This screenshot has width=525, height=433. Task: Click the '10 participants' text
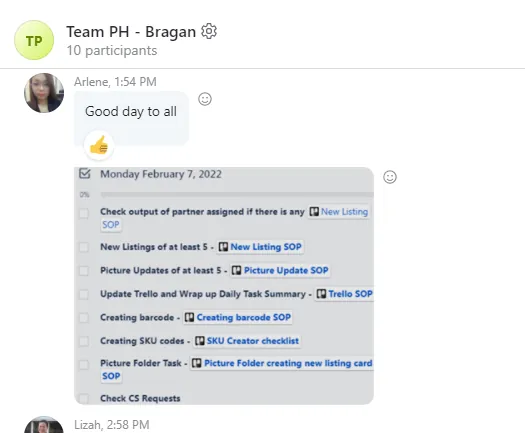tap(112, 51)
